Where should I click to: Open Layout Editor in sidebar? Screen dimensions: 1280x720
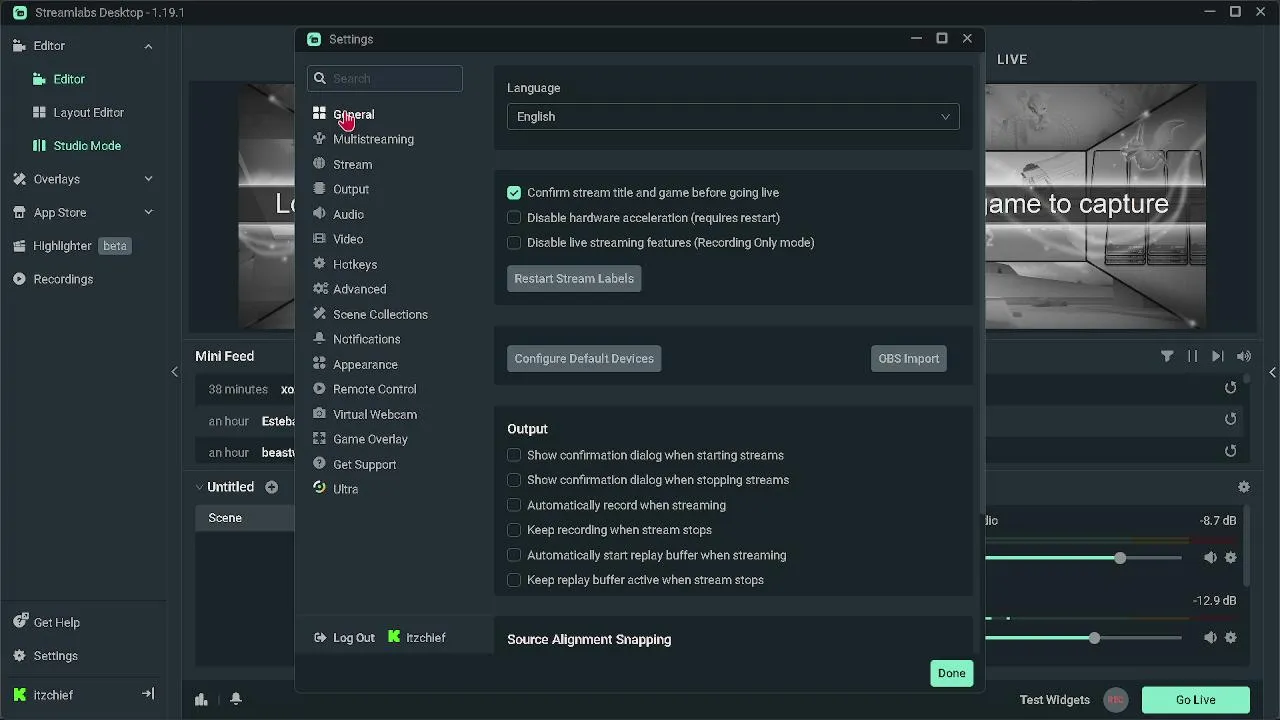click(78, 112)
